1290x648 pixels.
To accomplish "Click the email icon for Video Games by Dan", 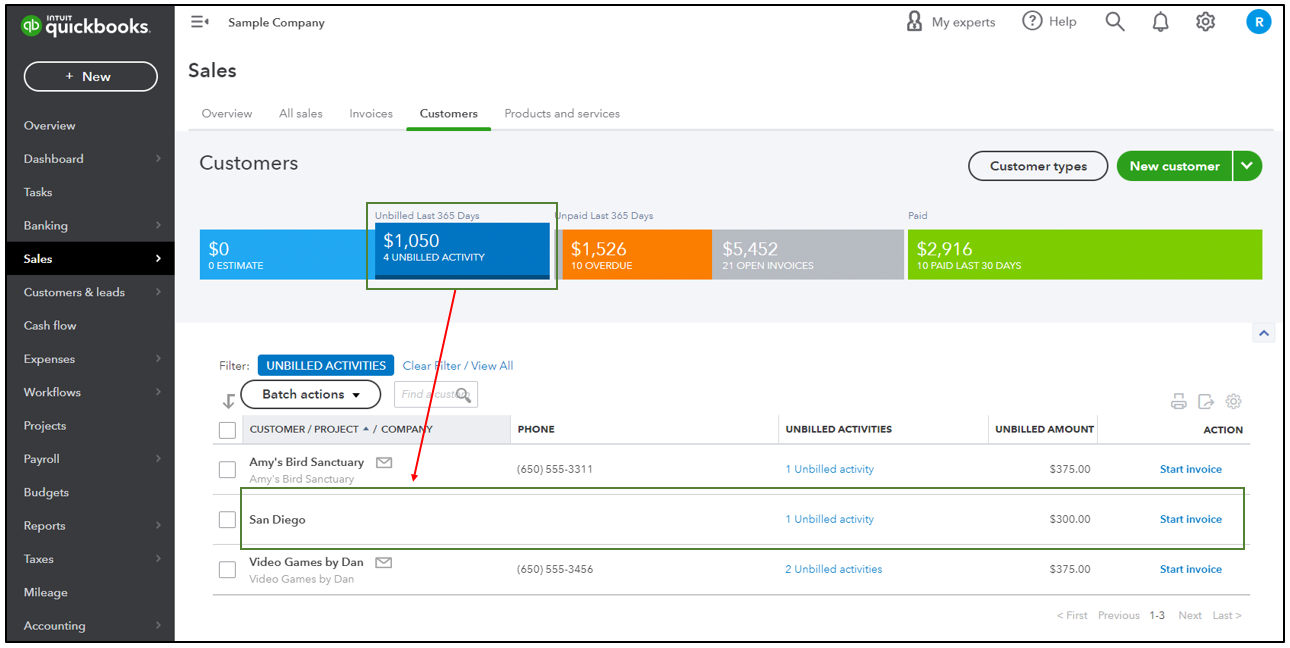I will click(383, 562).
